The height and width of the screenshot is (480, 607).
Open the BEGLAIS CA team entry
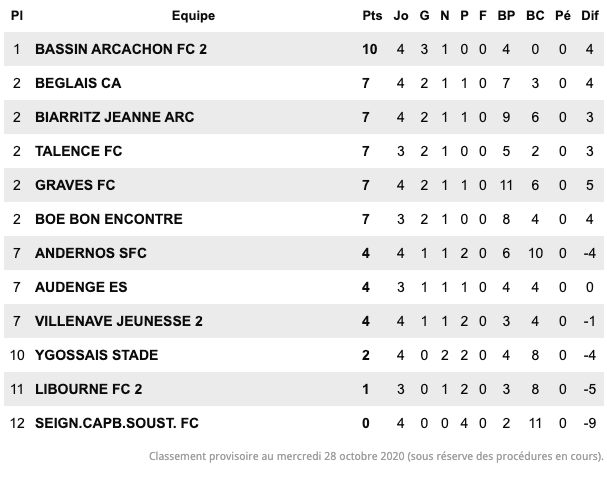tap(78, 83)
